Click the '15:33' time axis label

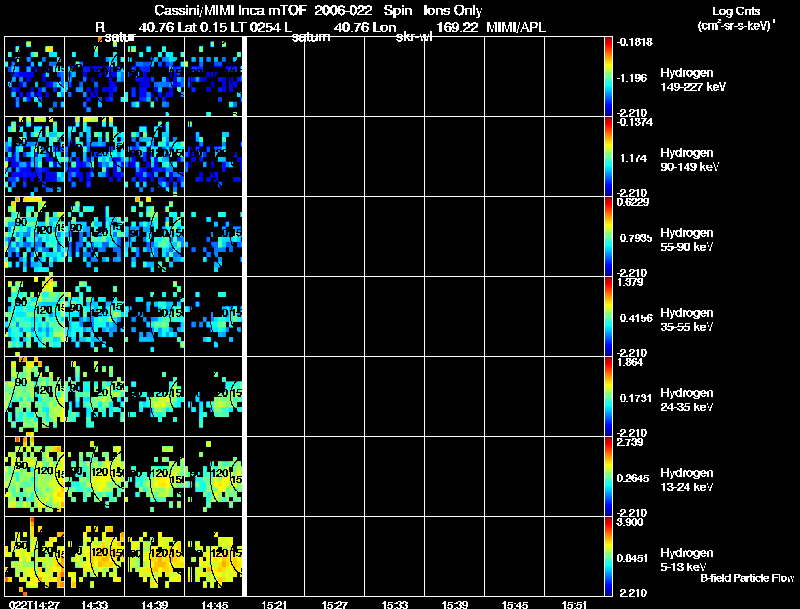point(395,604)
